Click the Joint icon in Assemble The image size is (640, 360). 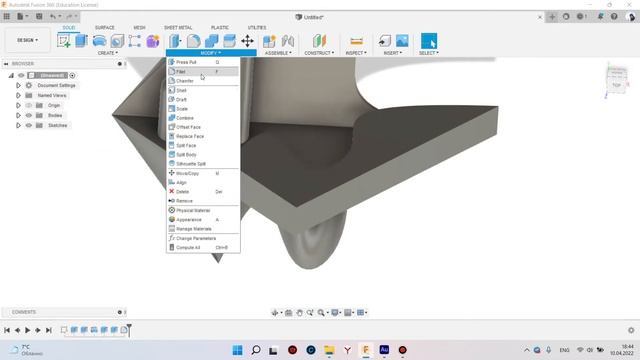(x=287, y=41)
